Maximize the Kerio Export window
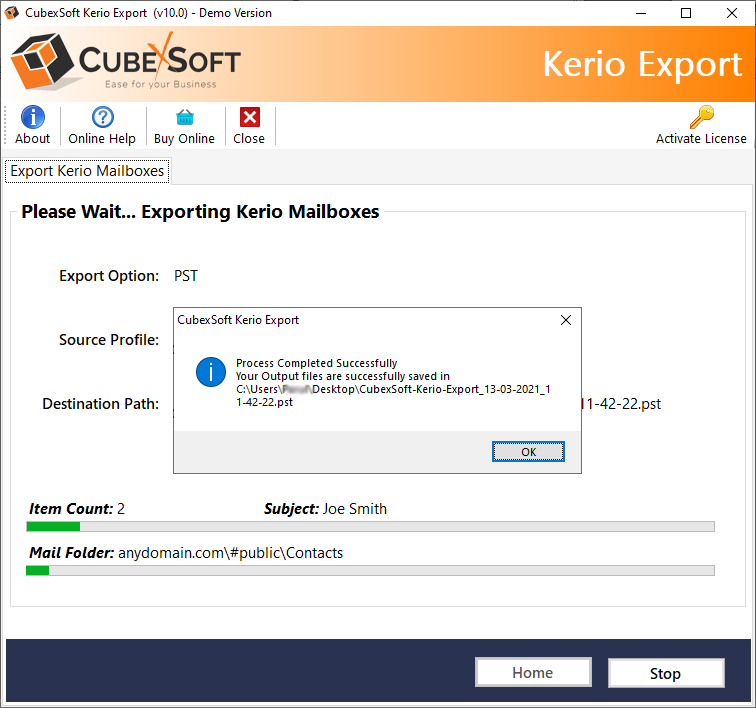The height and width of the screenshot is (708, 756). (686, 13)
